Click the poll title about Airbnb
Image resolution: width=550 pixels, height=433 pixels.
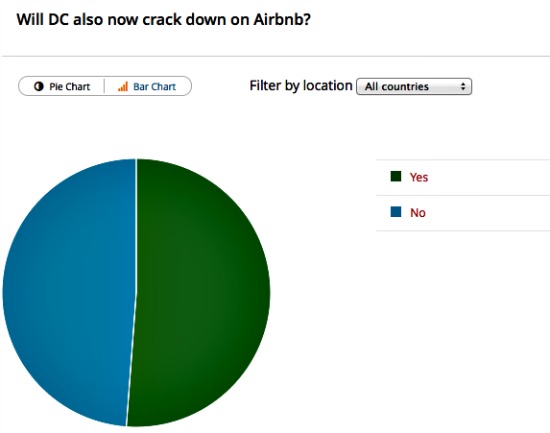(x=163, y=19)
